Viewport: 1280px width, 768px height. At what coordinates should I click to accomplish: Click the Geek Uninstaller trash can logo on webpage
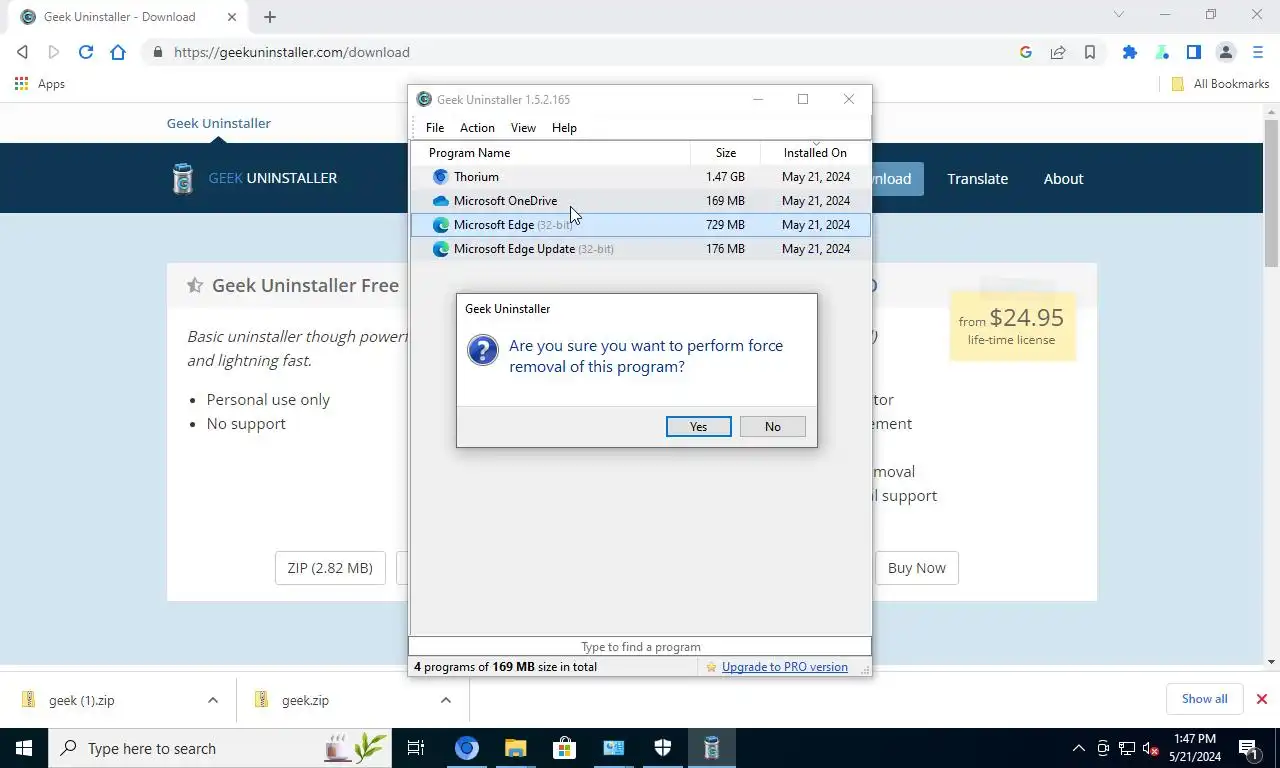coord(182,178)
